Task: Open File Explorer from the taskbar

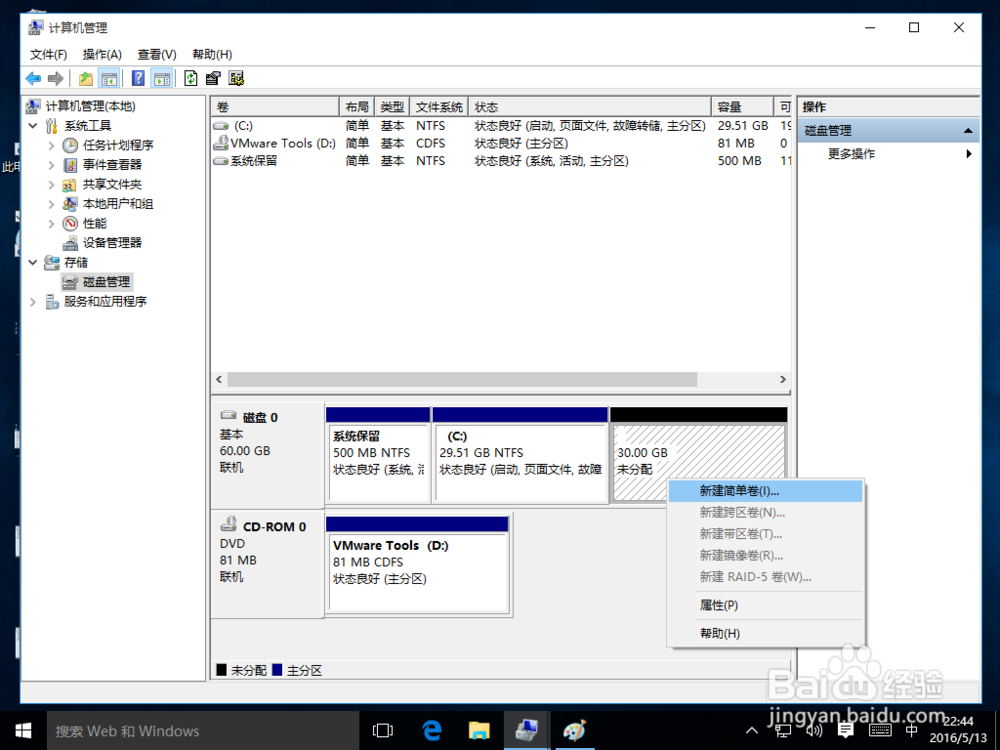Action: point(479,731)
